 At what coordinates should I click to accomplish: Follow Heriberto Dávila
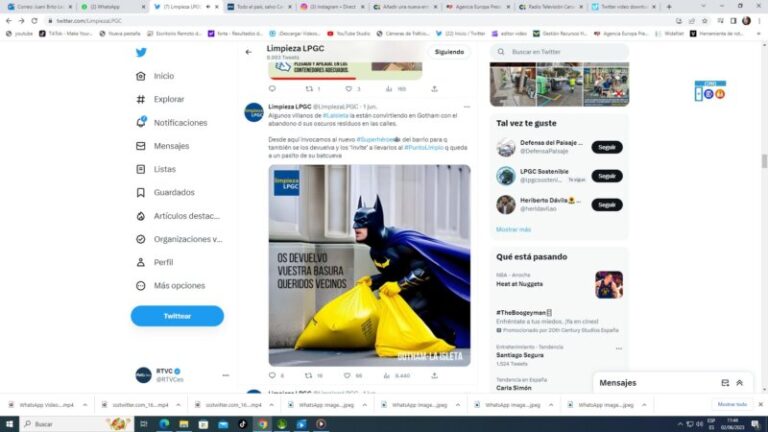click(607, 205)
